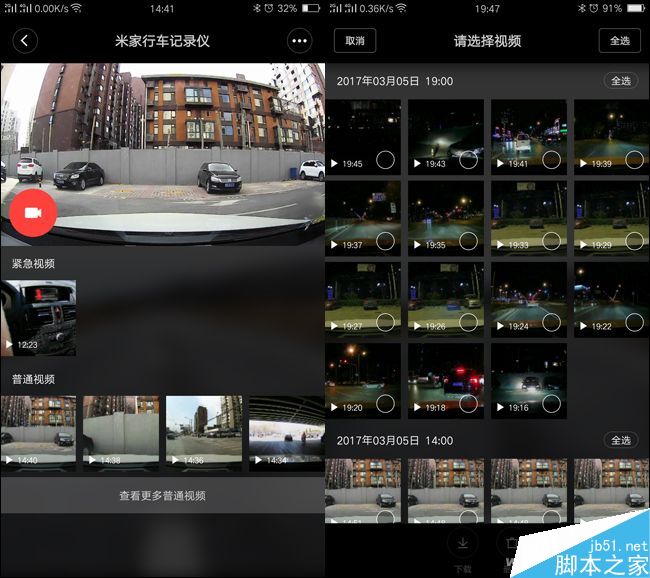The image size is (650, 578).
Task: Tap play icon on the 19:22 video
Action: point(583,326)
